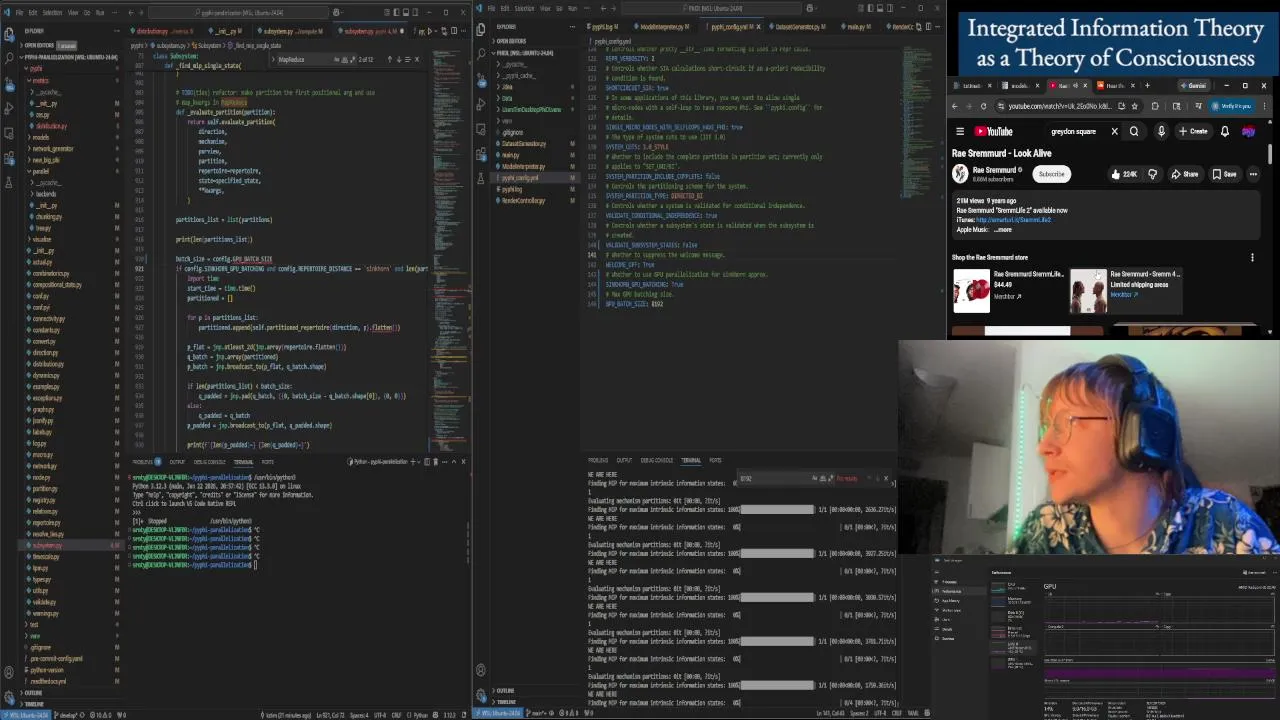The width and height of the screenshot is (1280, 720).
Task: Open Extensions icon in right VS Code window
Action: coord(481,154)
